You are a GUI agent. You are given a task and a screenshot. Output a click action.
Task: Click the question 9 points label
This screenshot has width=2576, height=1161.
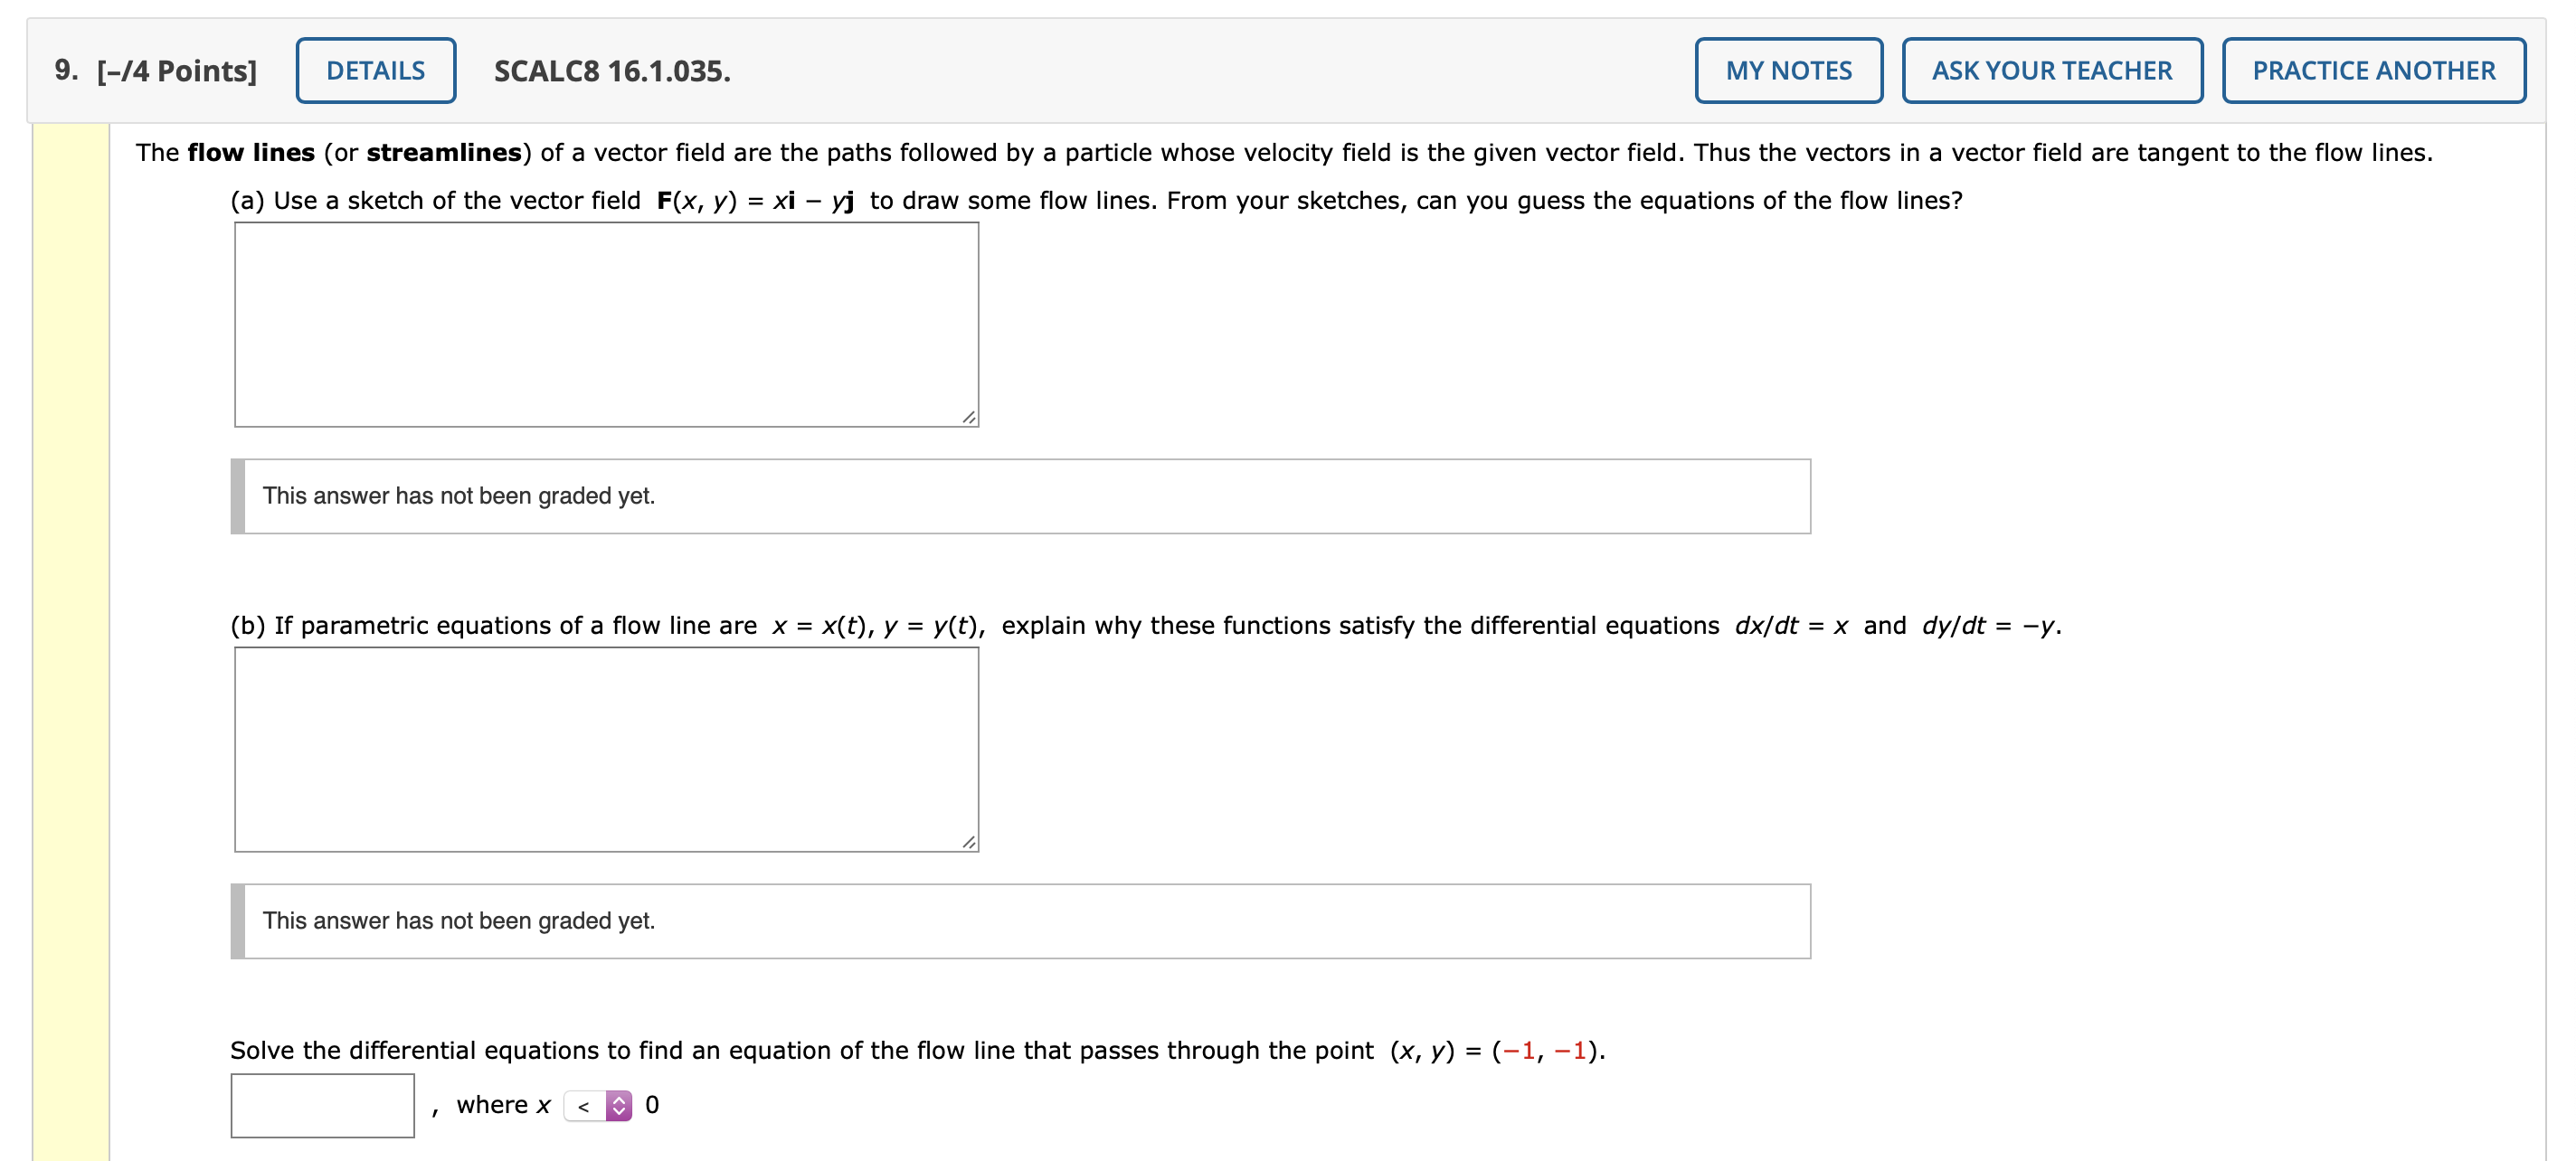[156, 71]
